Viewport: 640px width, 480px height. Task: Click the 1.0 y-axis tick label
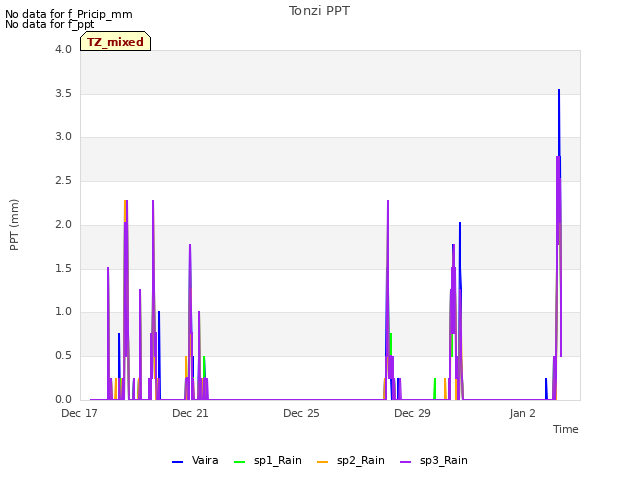[x=63, y=312]
